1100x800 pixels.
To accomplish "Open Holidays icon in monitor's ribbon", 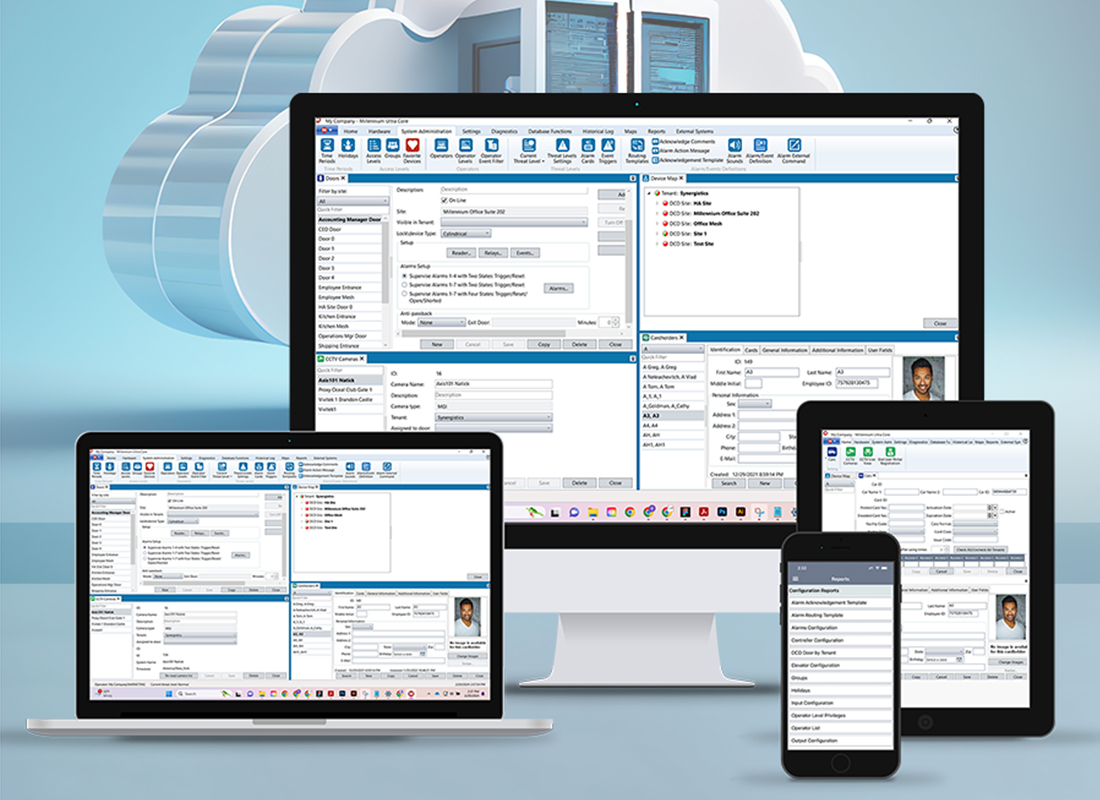I will (348, 149).
